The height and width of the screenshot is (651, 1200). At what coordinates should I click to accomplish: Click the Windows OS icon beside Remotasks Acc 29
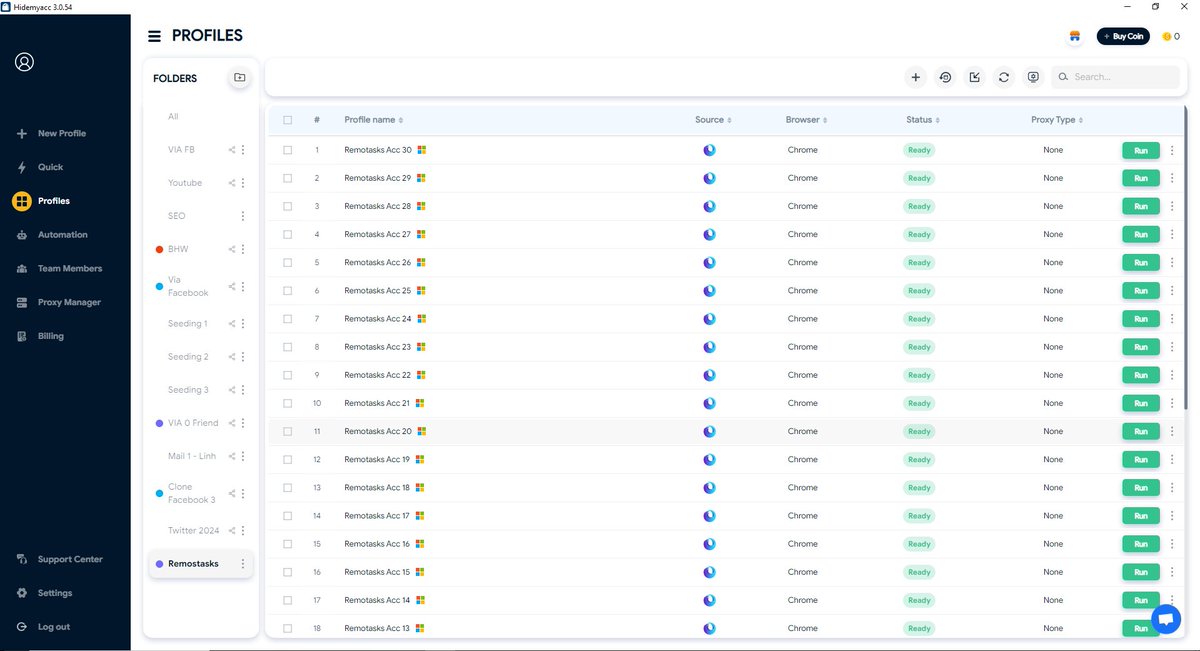pyautogui.click(x=421, y=178)
